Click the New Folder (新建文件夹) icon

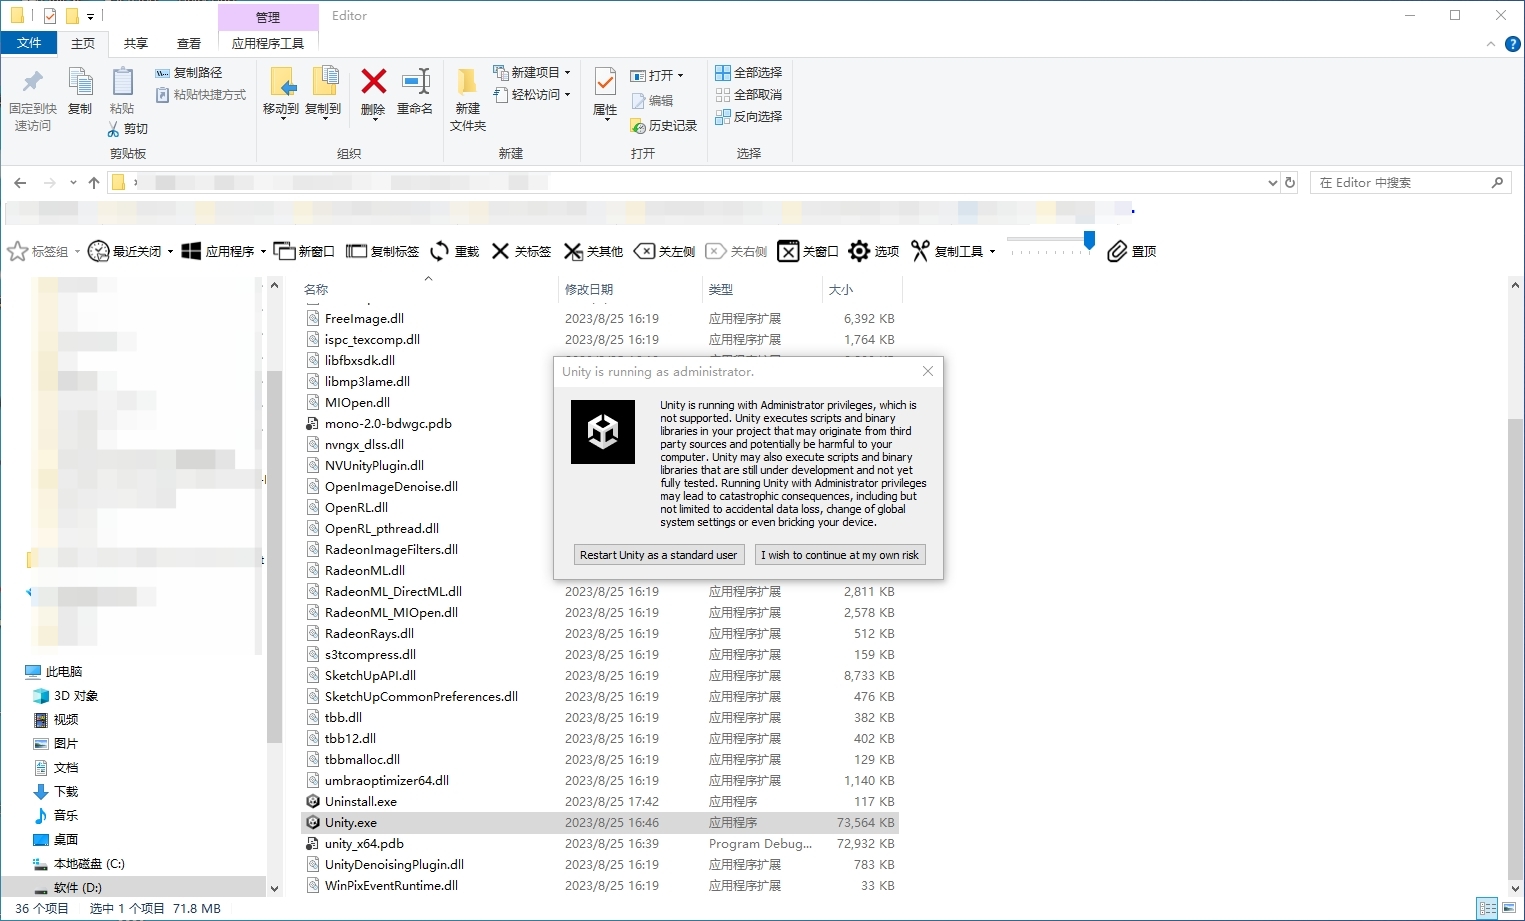pos(467,82)
